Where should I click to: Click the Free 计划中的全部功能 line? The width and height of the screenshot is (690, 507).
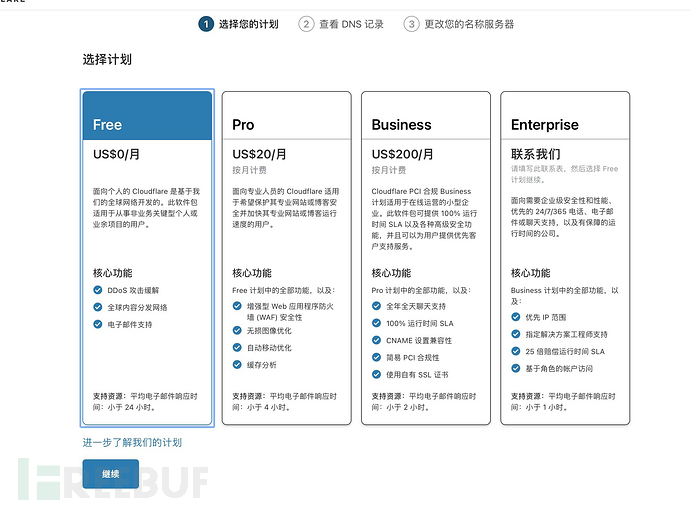tap(284, 290)
